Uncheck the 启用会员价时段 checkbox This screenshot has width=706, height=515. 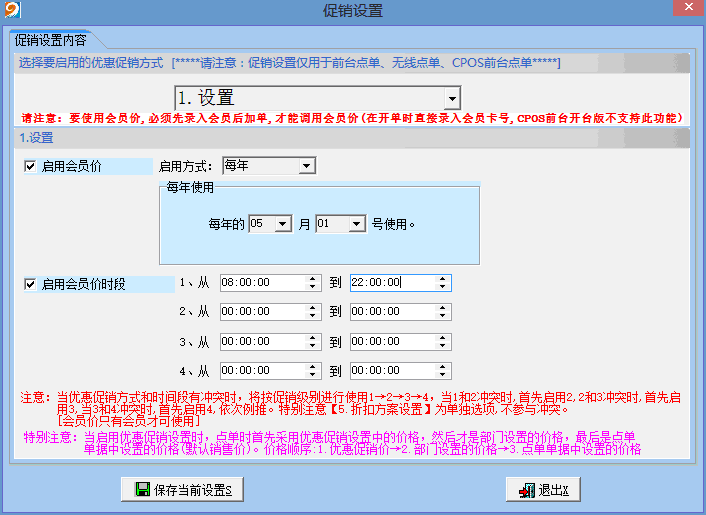[30, 284]
